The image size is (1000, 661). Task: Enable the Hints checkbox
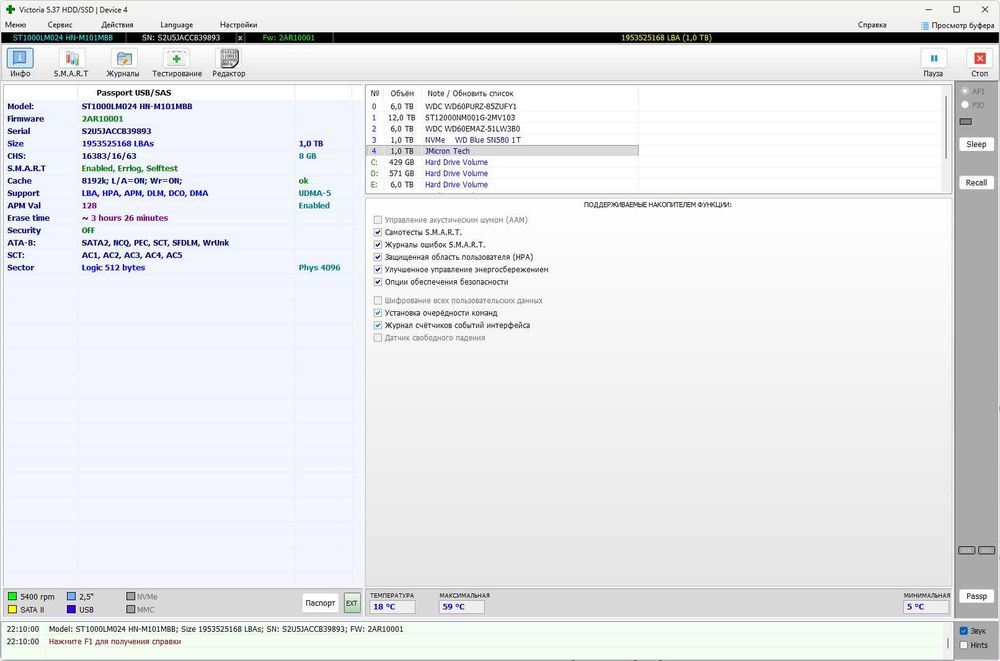(964, 645)
